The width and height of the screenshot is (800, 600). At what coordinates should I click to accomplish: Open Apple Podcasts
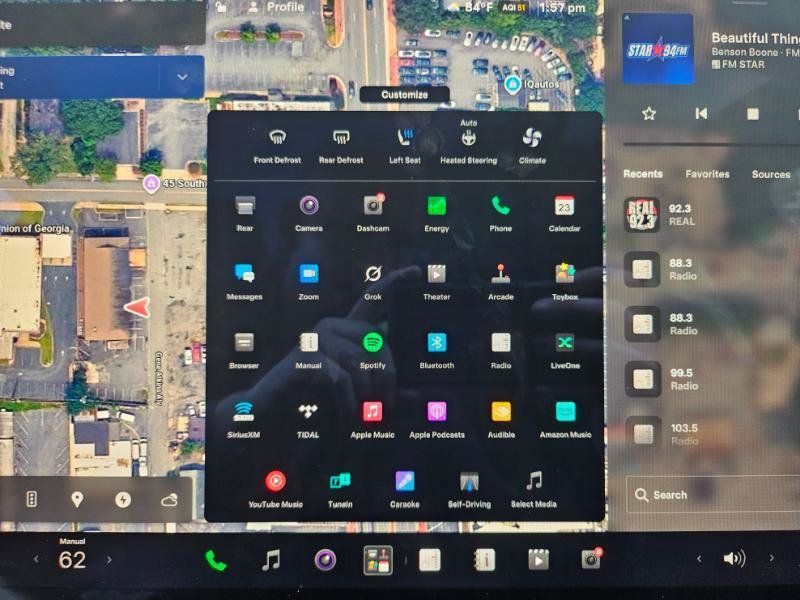(437, 412)
